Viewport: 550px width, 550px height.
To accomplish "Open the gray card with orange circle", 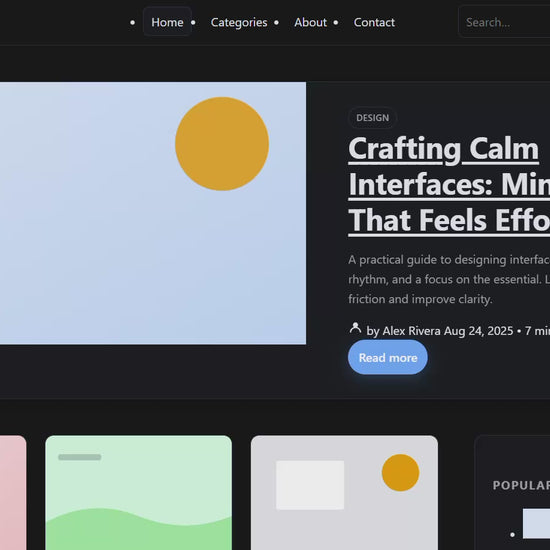I will (344, 492).
